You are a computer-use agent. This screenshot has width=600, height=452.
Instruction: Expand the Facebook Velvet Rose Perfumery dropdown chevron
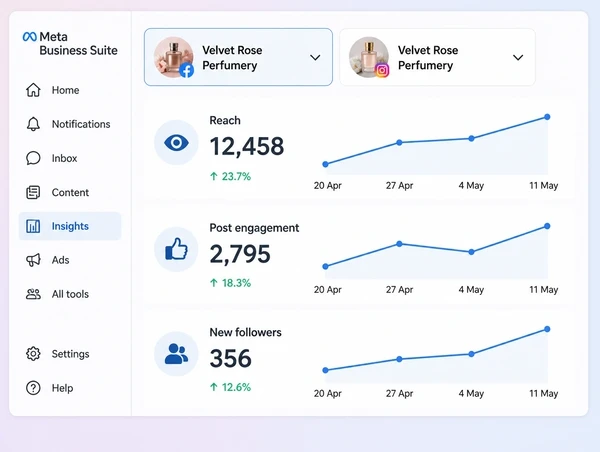tap(315, 57)
